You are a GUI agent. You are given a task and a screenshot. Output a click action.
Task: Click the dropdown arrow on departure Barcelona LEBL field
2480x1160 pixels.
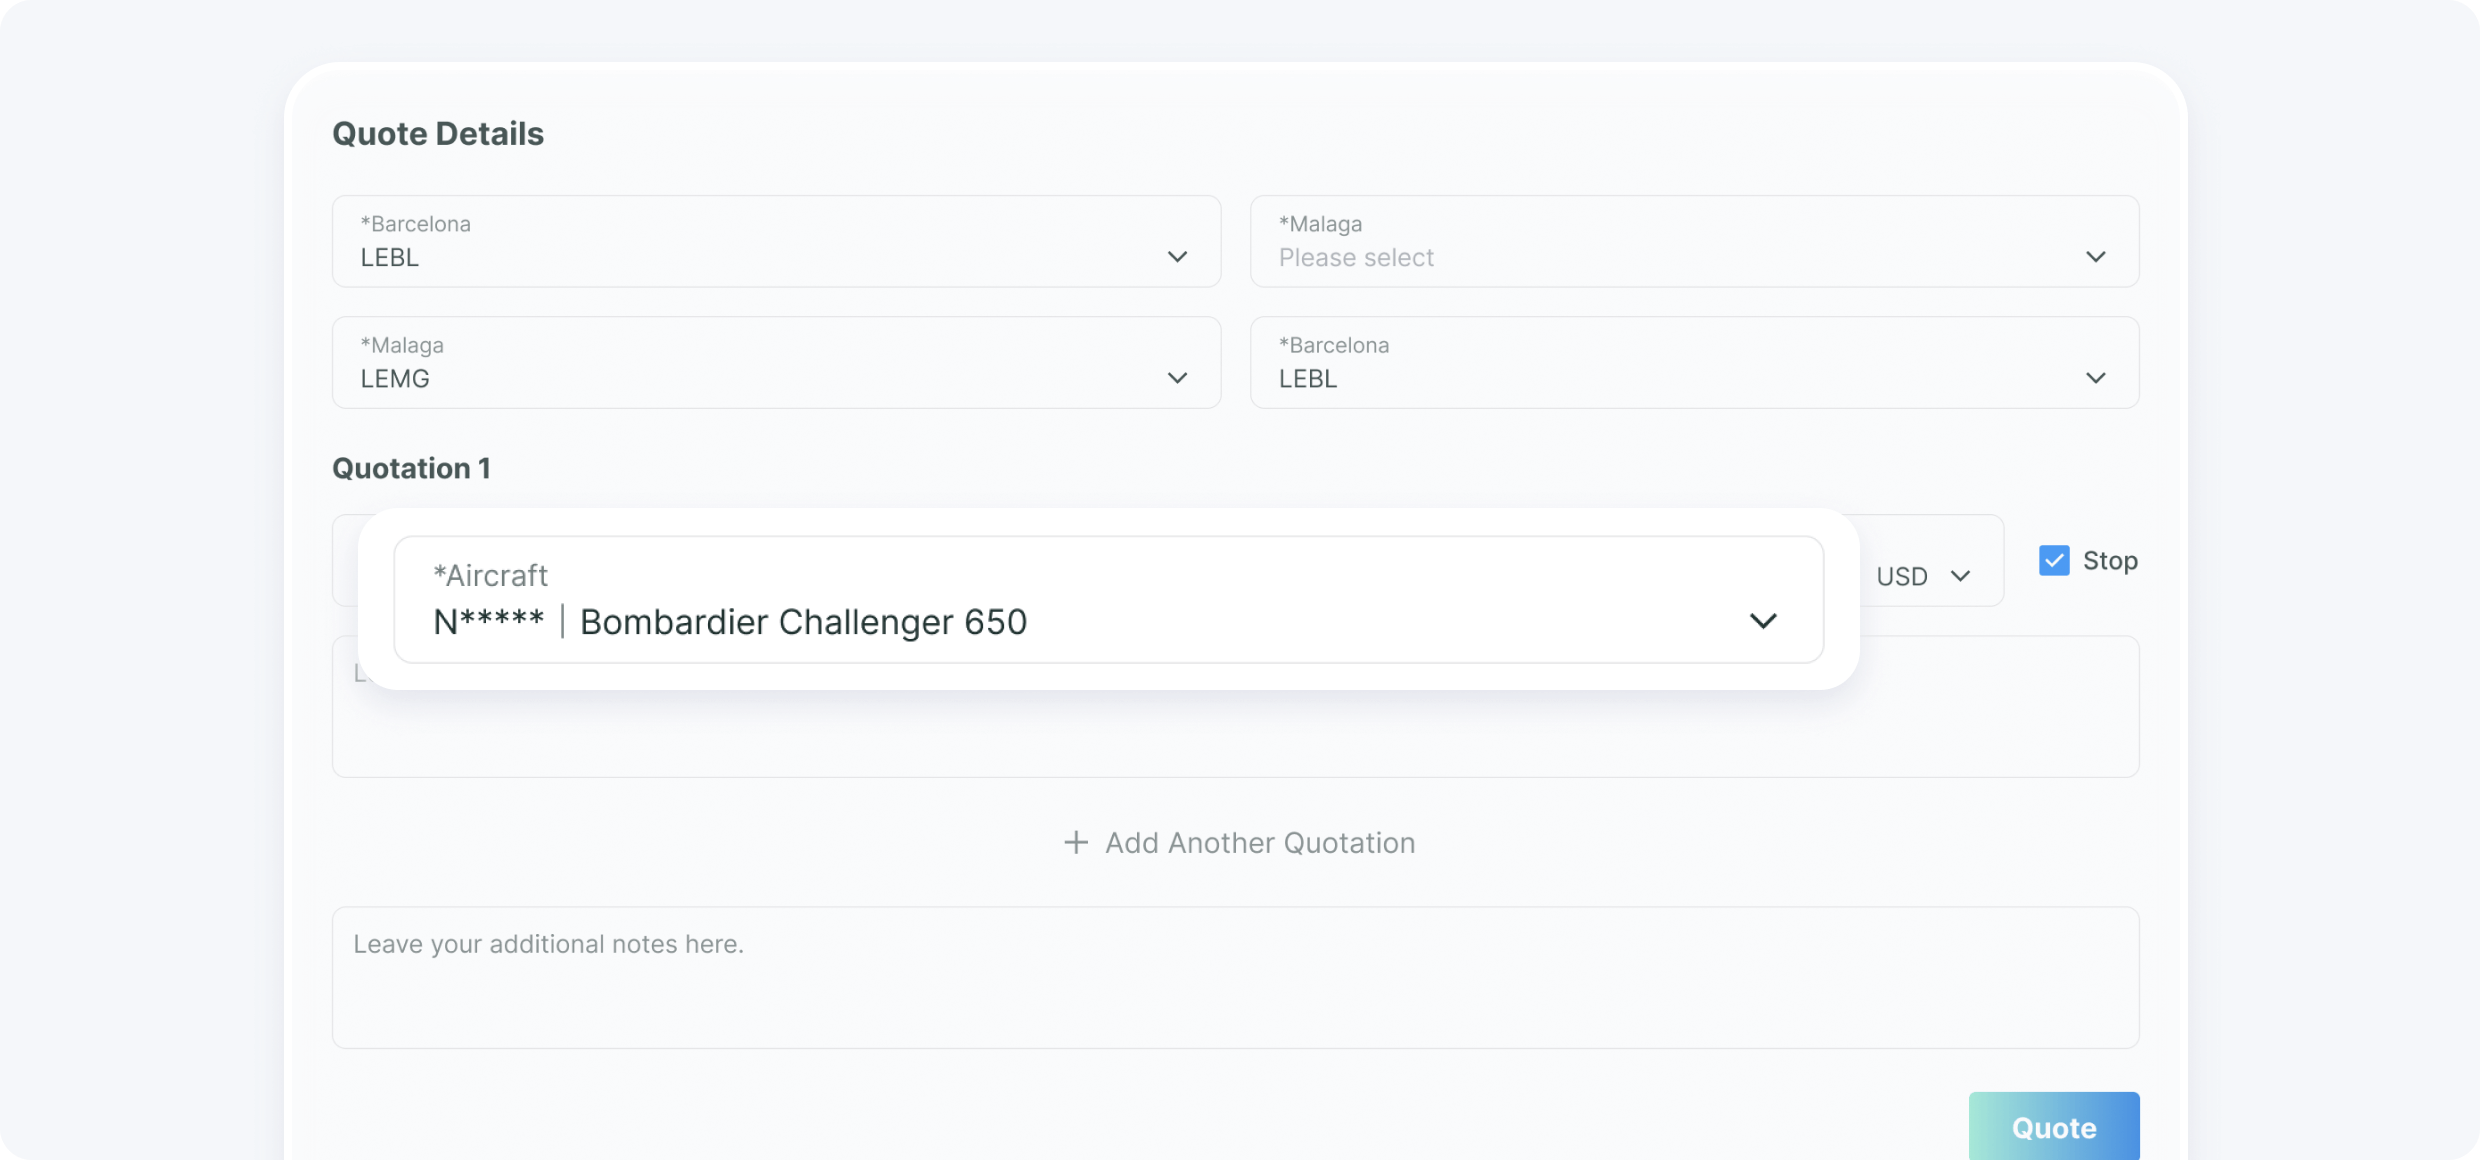pyautogui.click(x=1177, y=257)
